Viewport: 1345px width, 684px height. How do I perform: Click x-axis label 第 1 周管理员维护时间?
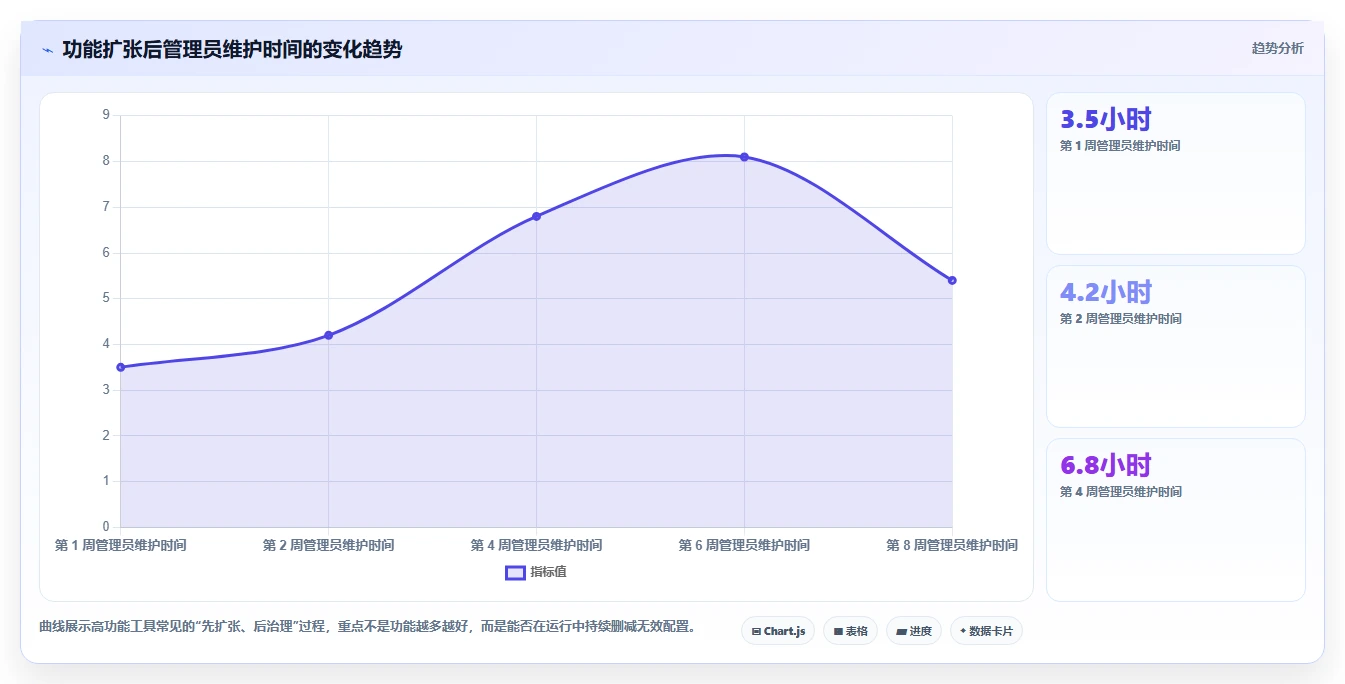(120, 545)
